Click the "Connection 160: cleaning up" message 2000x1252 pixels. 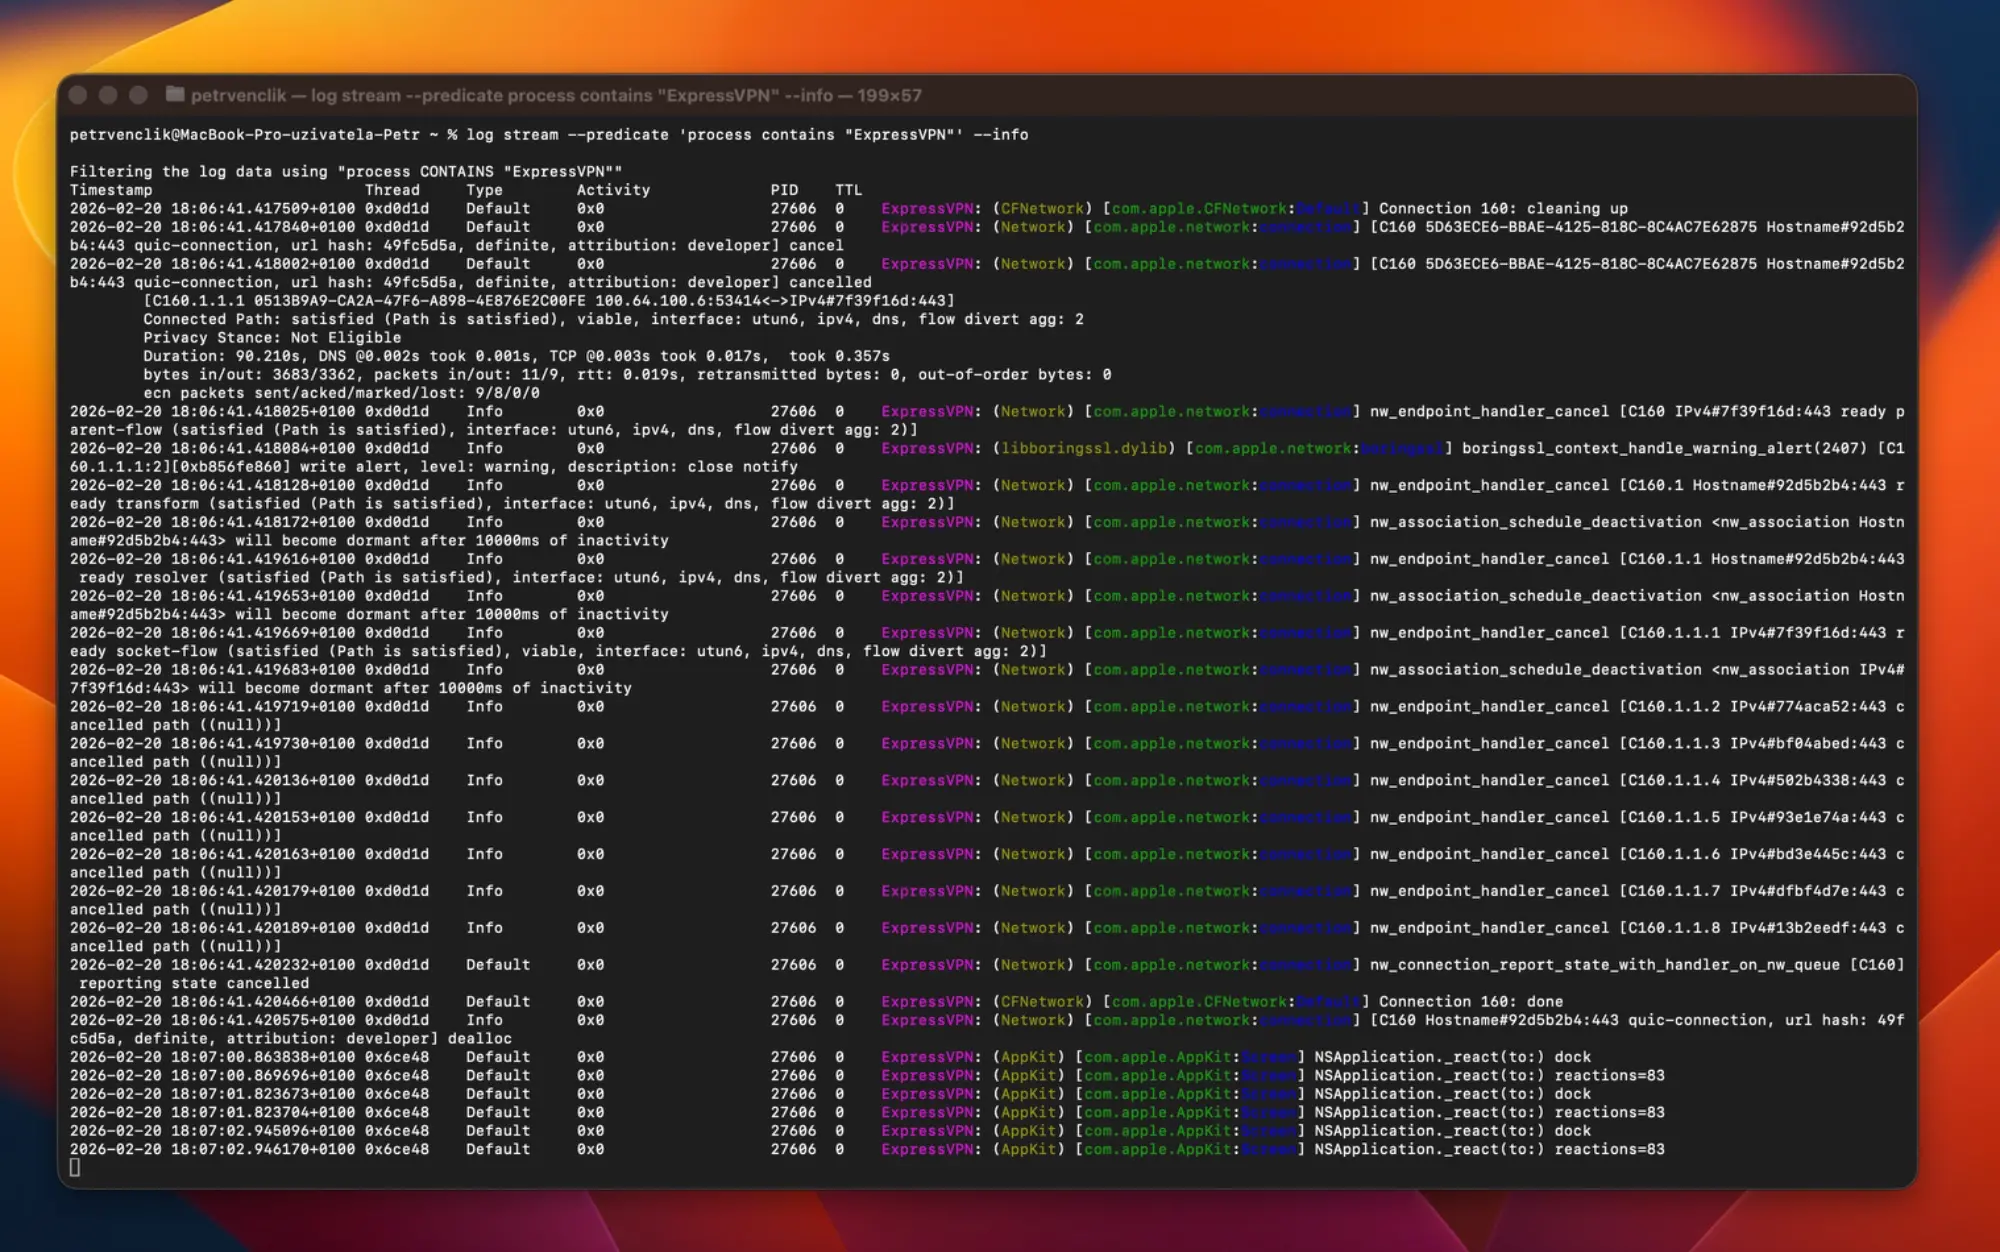pos(1503,209)
